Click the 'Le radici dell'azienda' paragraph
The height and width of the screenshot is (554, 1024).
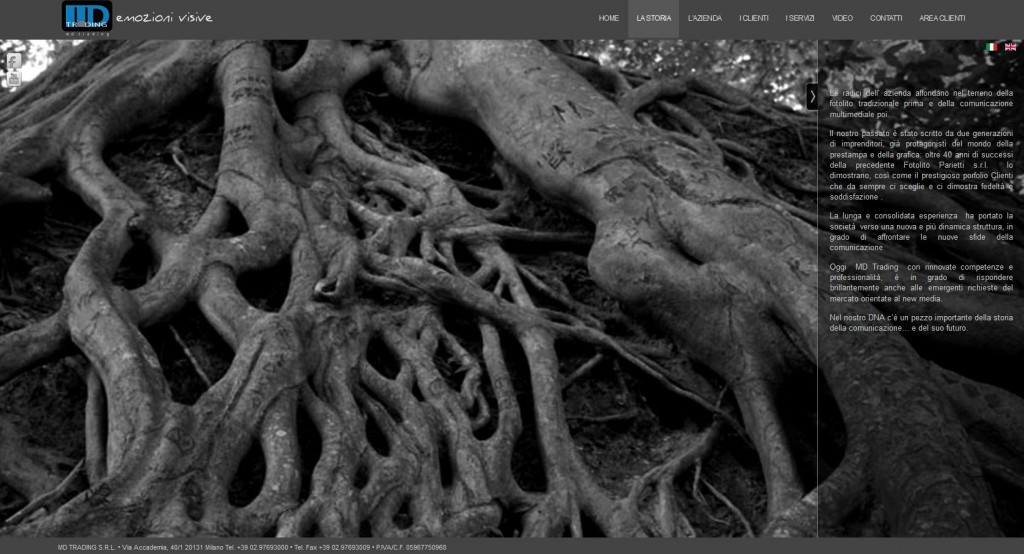[x=920, y=104]
